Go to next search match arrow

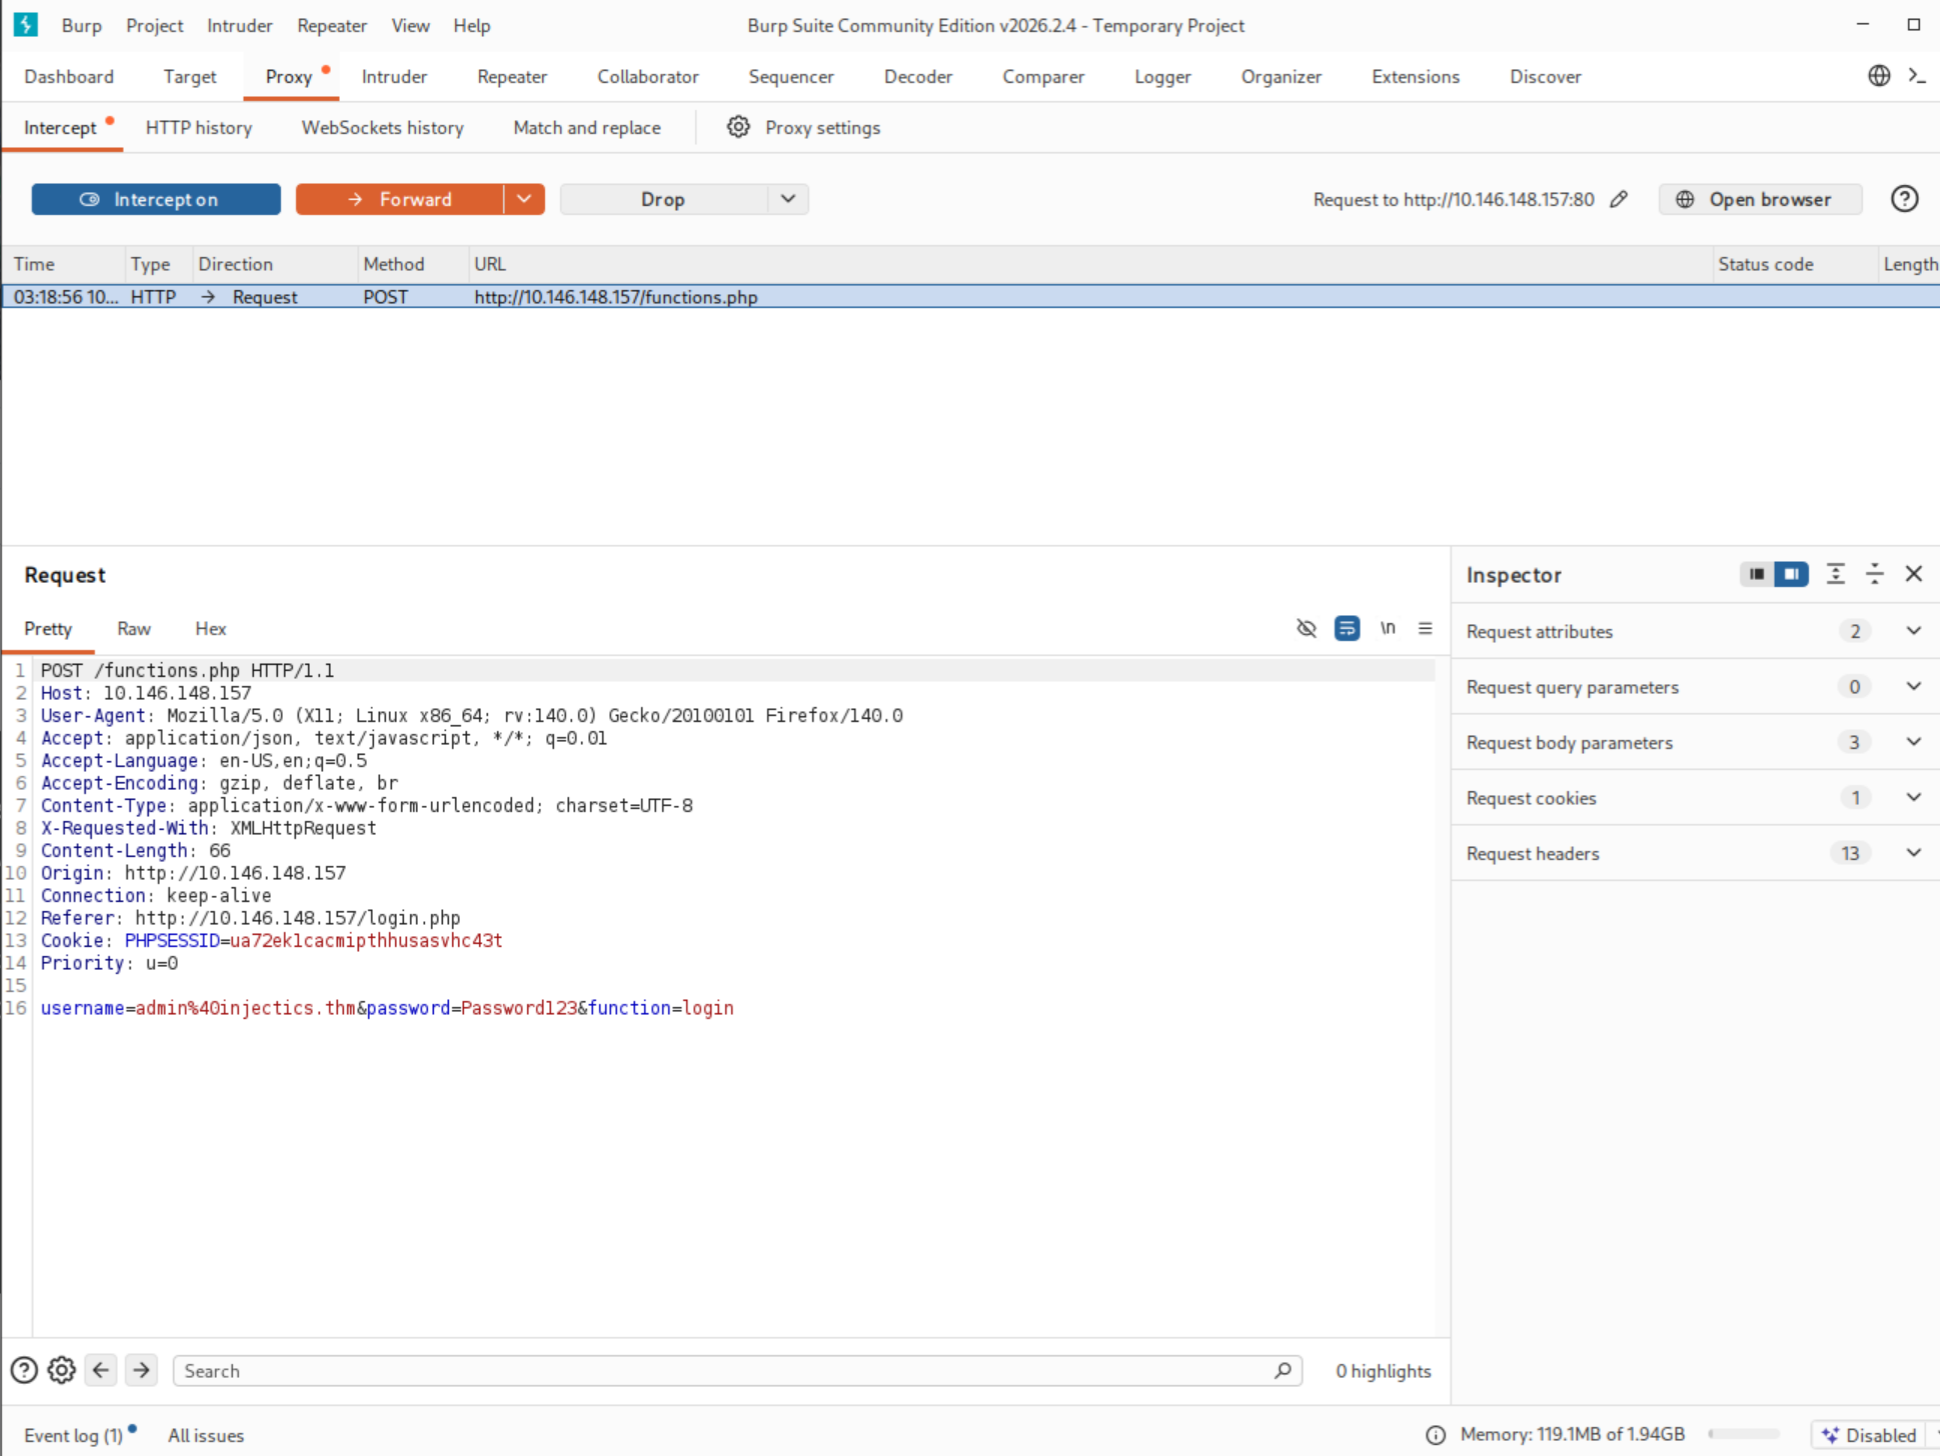coord(141,1370)
